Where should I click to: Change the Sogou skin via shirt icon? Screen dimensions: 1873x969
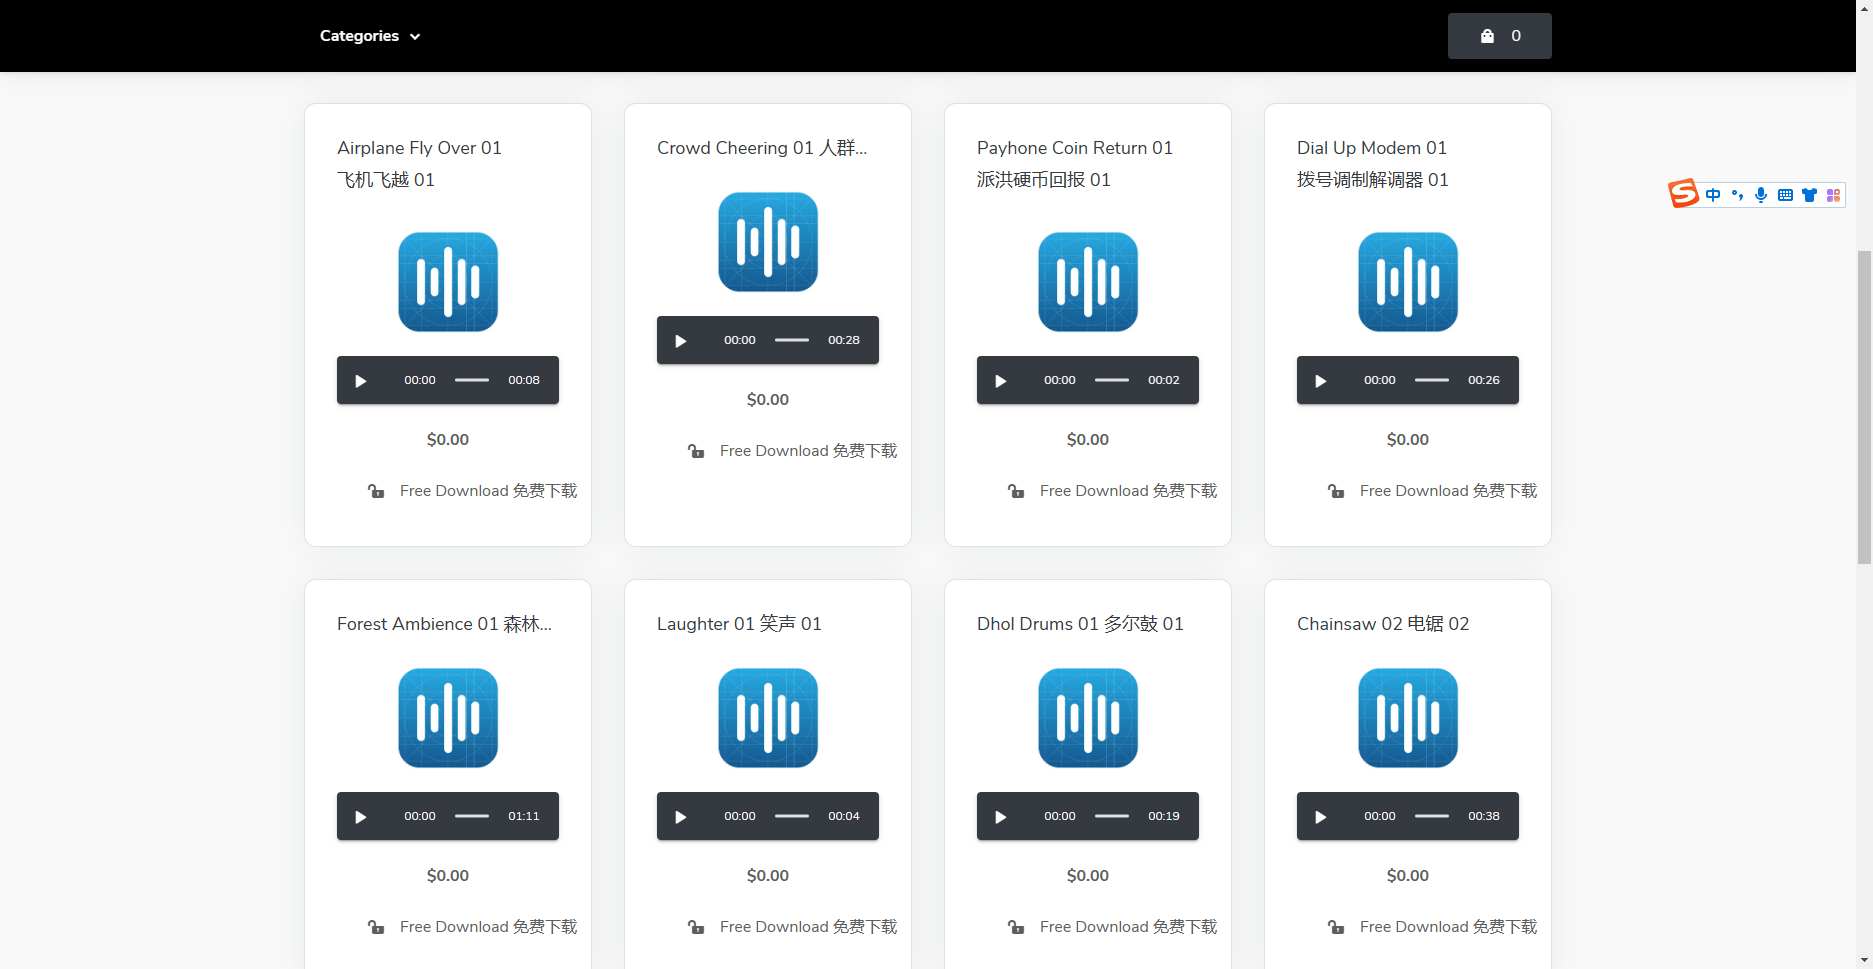coord(1809,195)
